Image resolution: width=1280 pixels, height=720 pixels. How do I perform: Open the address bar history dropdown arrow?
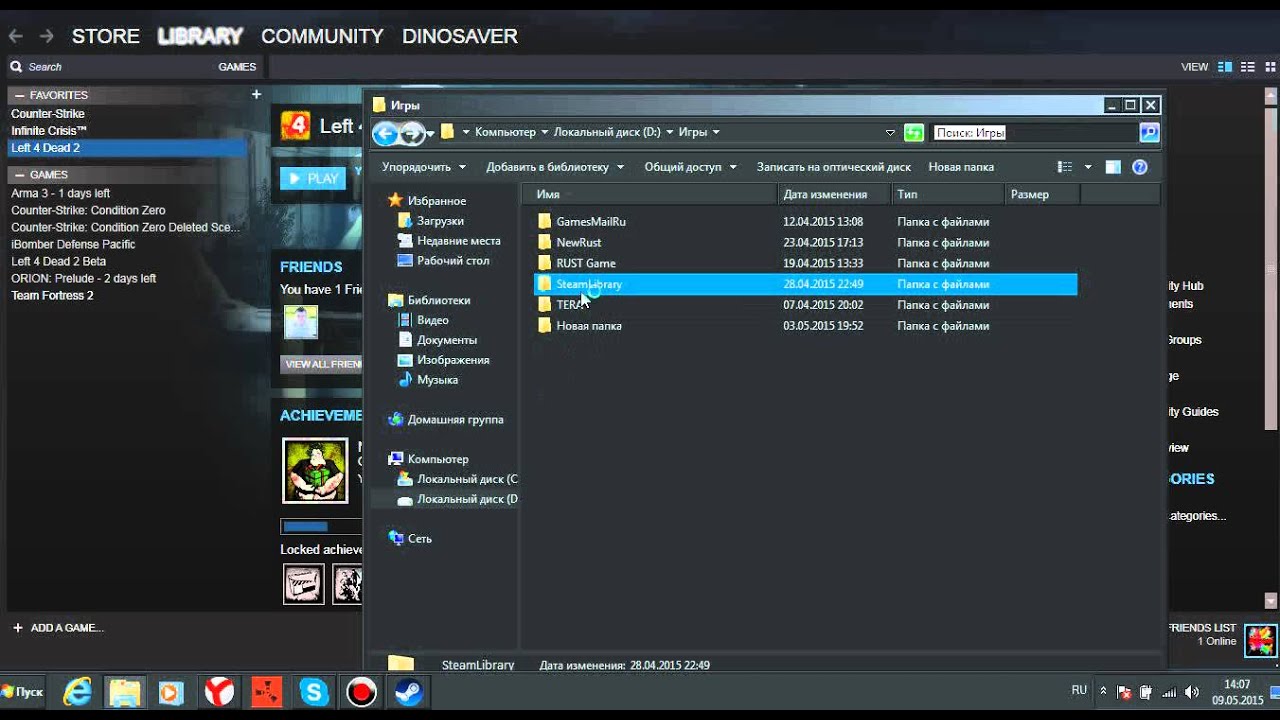coord(890,132)
